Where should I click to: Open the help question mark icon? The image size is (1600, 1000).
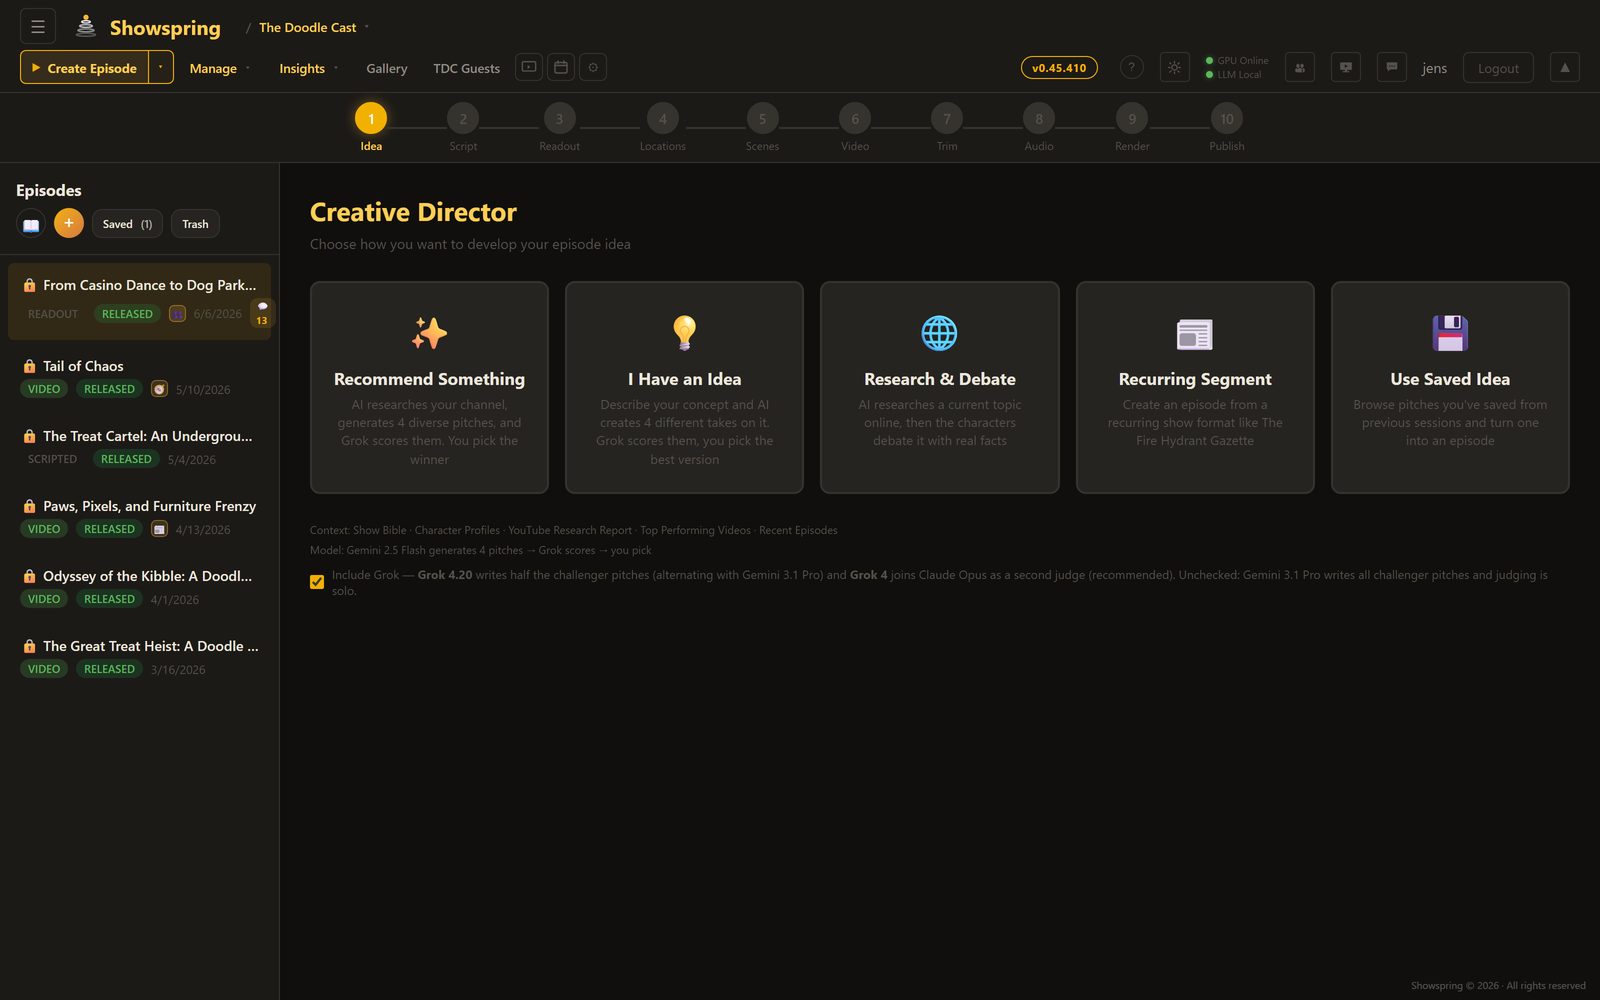point(1131,67)
